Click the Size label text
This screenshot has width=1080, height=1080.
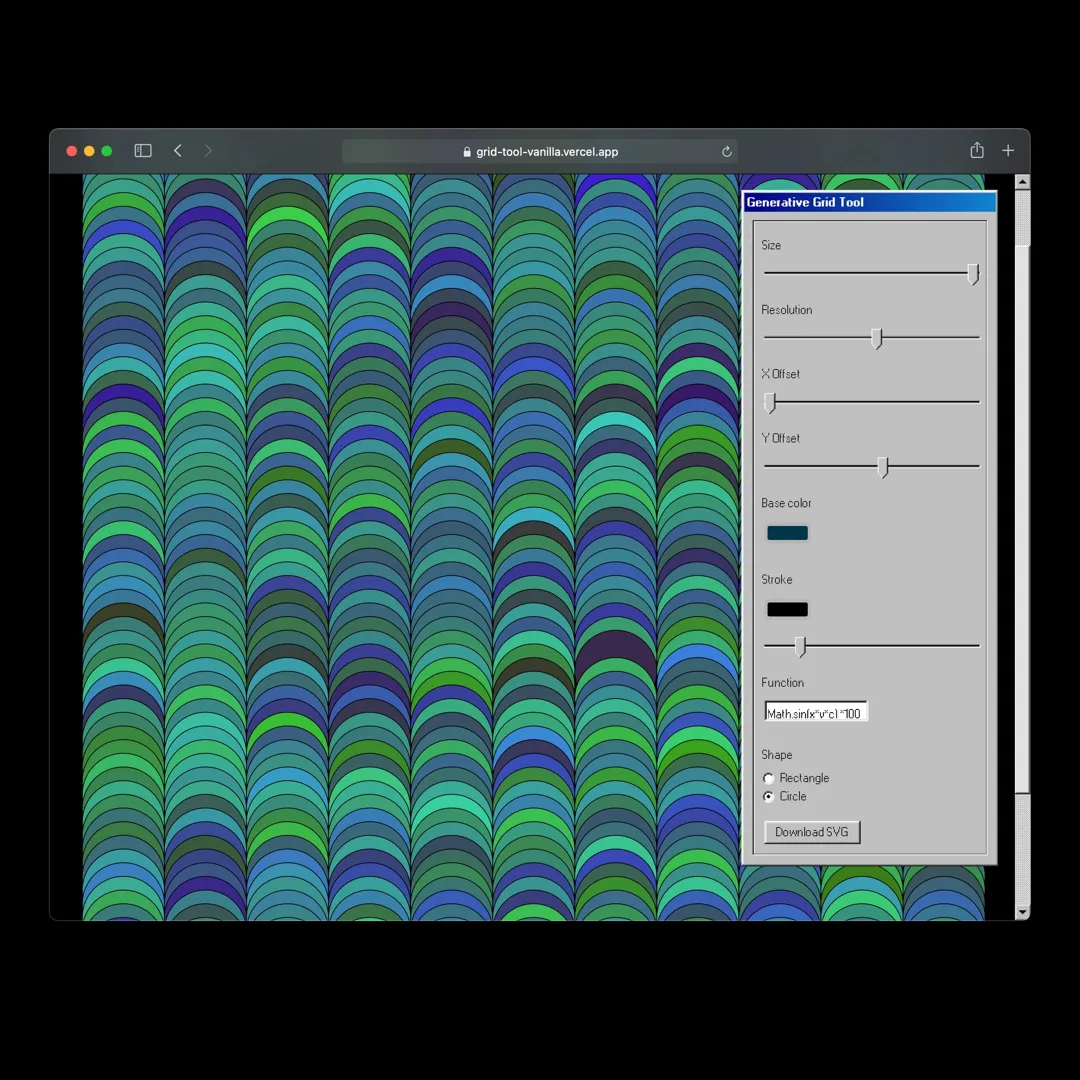(x=771, y=245)
